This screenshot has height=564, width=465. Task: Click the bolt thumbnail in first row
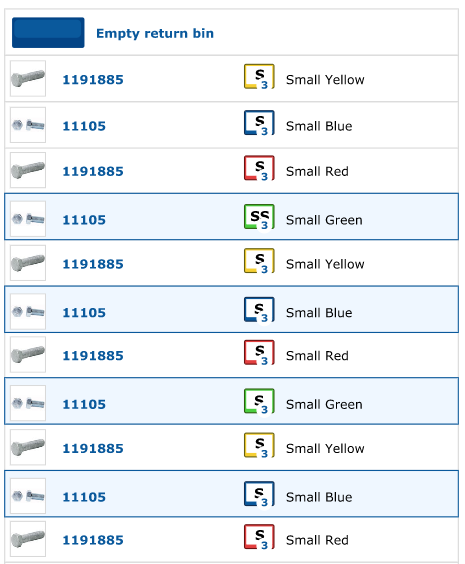(28, 78)
